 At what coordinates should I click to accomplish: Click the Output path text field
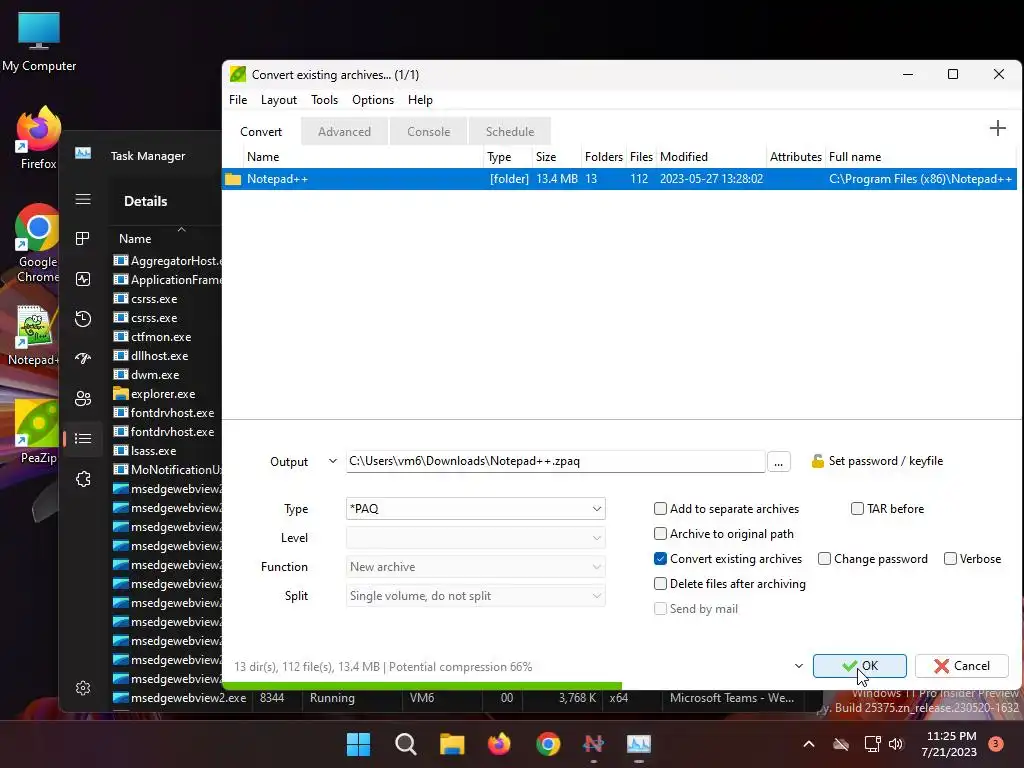coord(555,461)
